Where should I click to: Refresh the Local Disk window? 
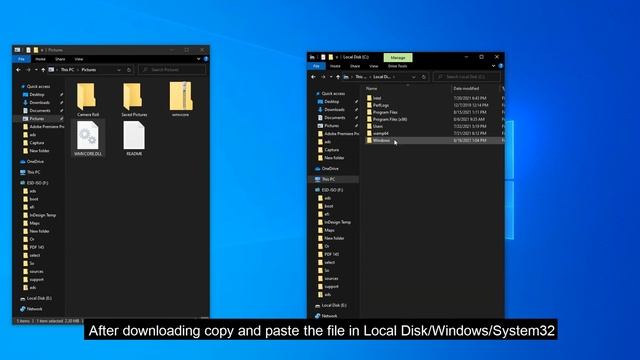424,77
